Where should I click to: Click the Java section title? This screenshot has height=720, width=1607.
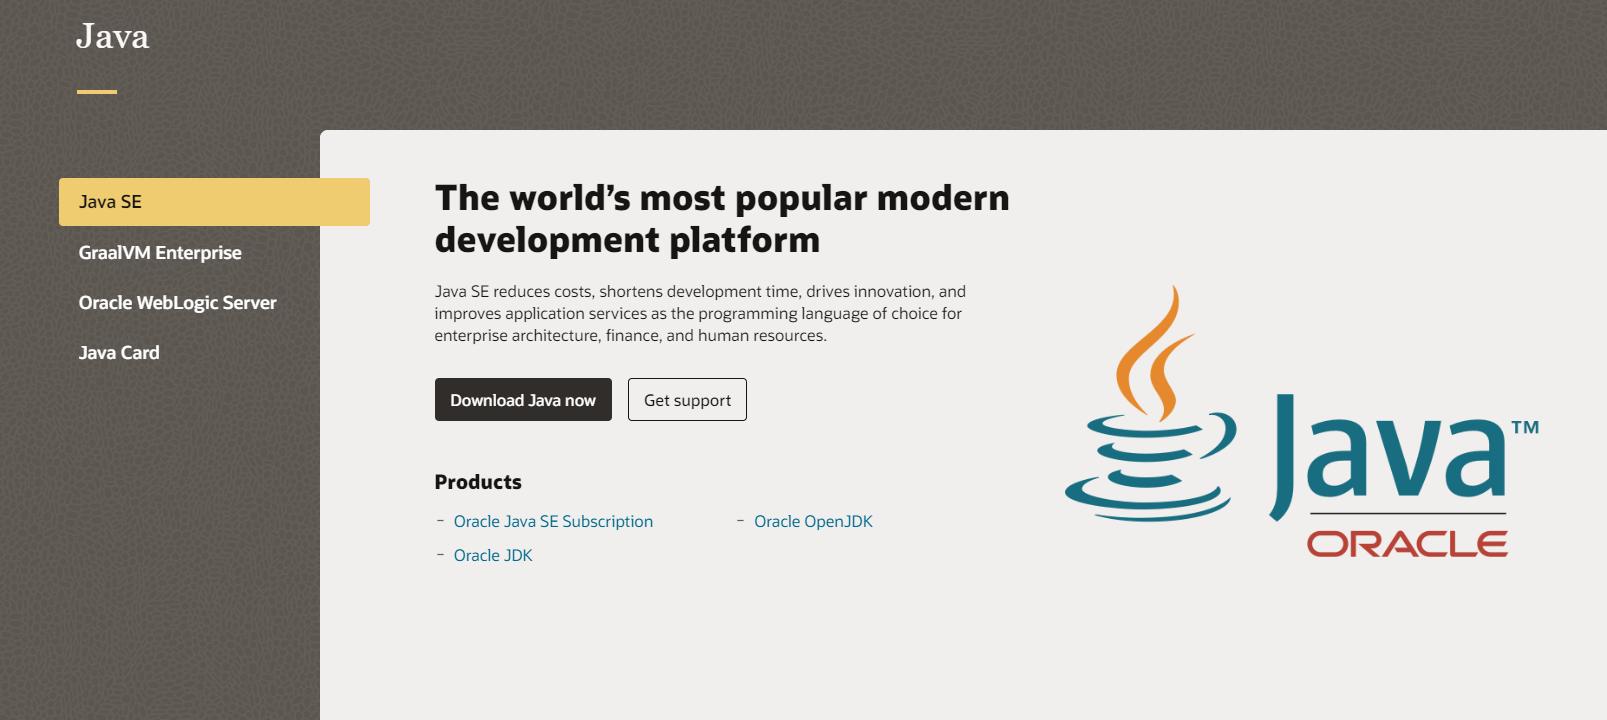click(x=113, y=37)
